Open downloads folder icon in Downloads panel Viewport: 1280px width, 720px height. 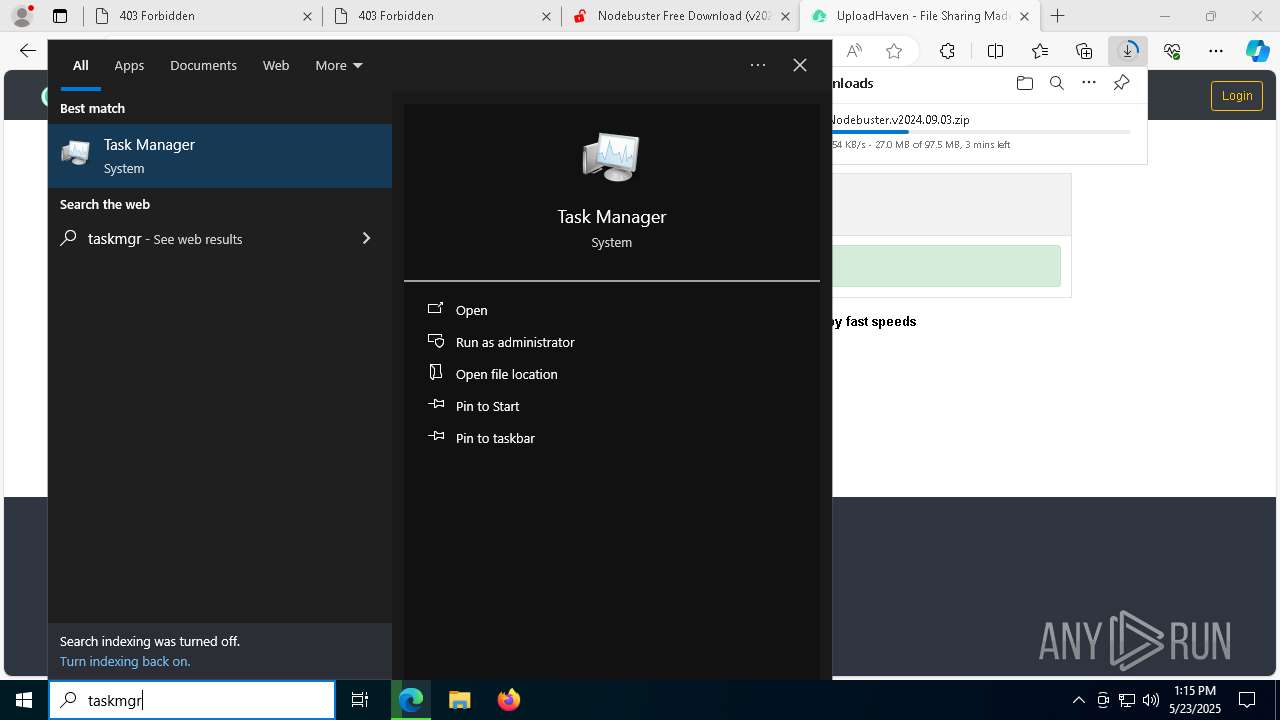pos(1024,83)
